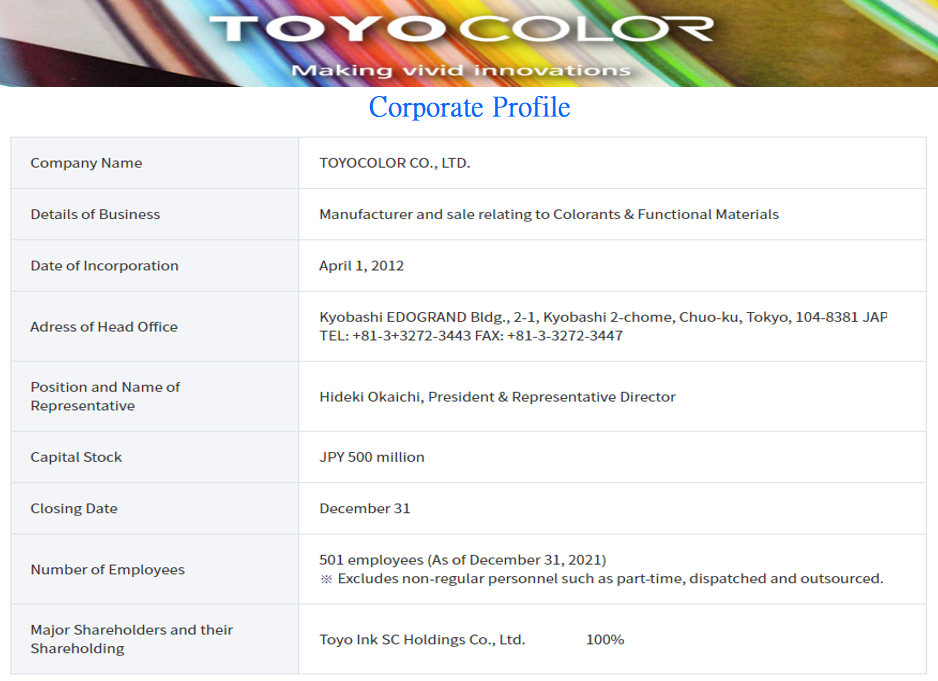Click the 'Details of Business' label
The height and width of the screenshot is (681, 938).
(95, 214)
